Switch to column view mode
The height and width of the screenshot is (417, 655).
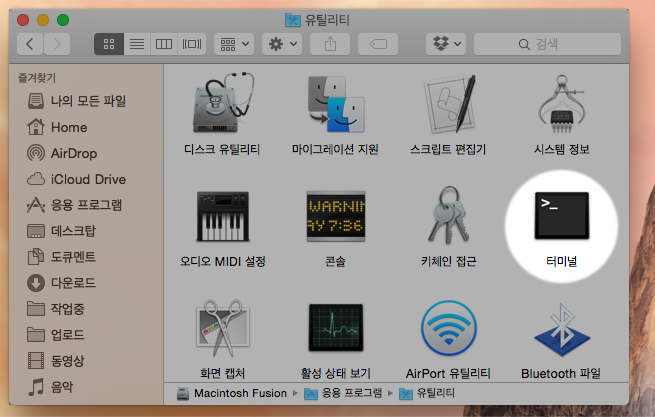(164, 44)
